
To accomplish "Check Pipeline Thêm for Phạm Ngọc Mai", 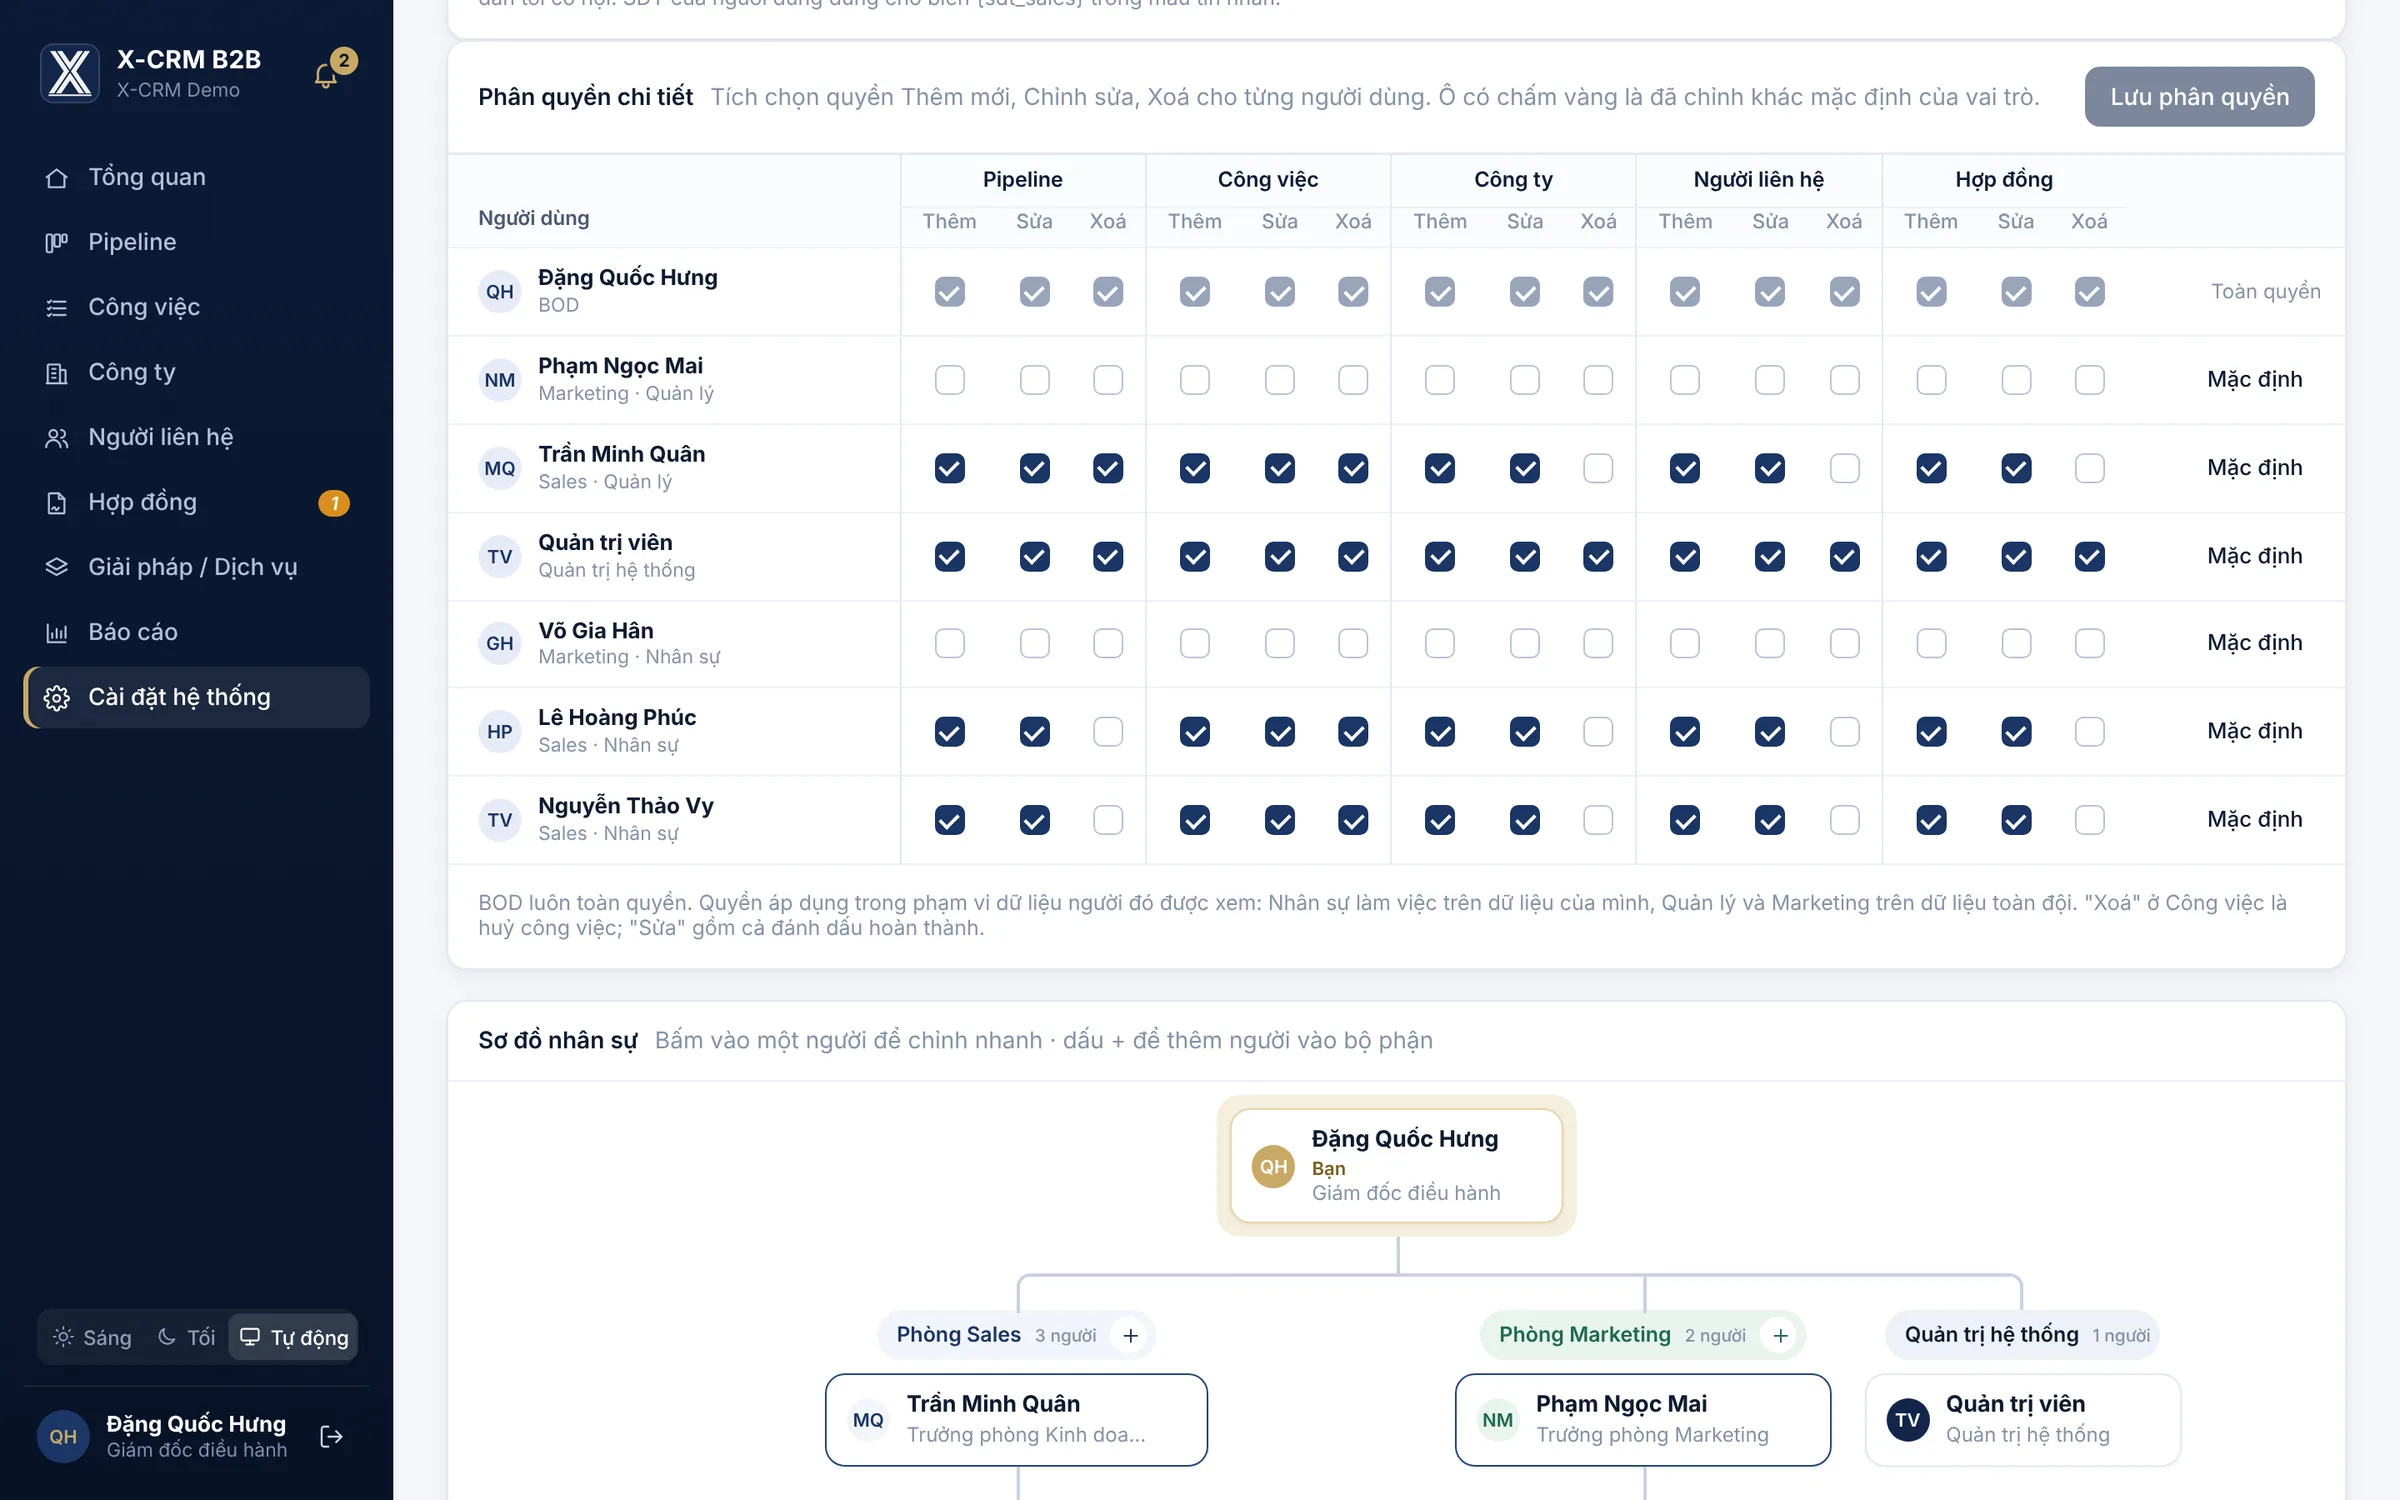I will tap(950, 380).
